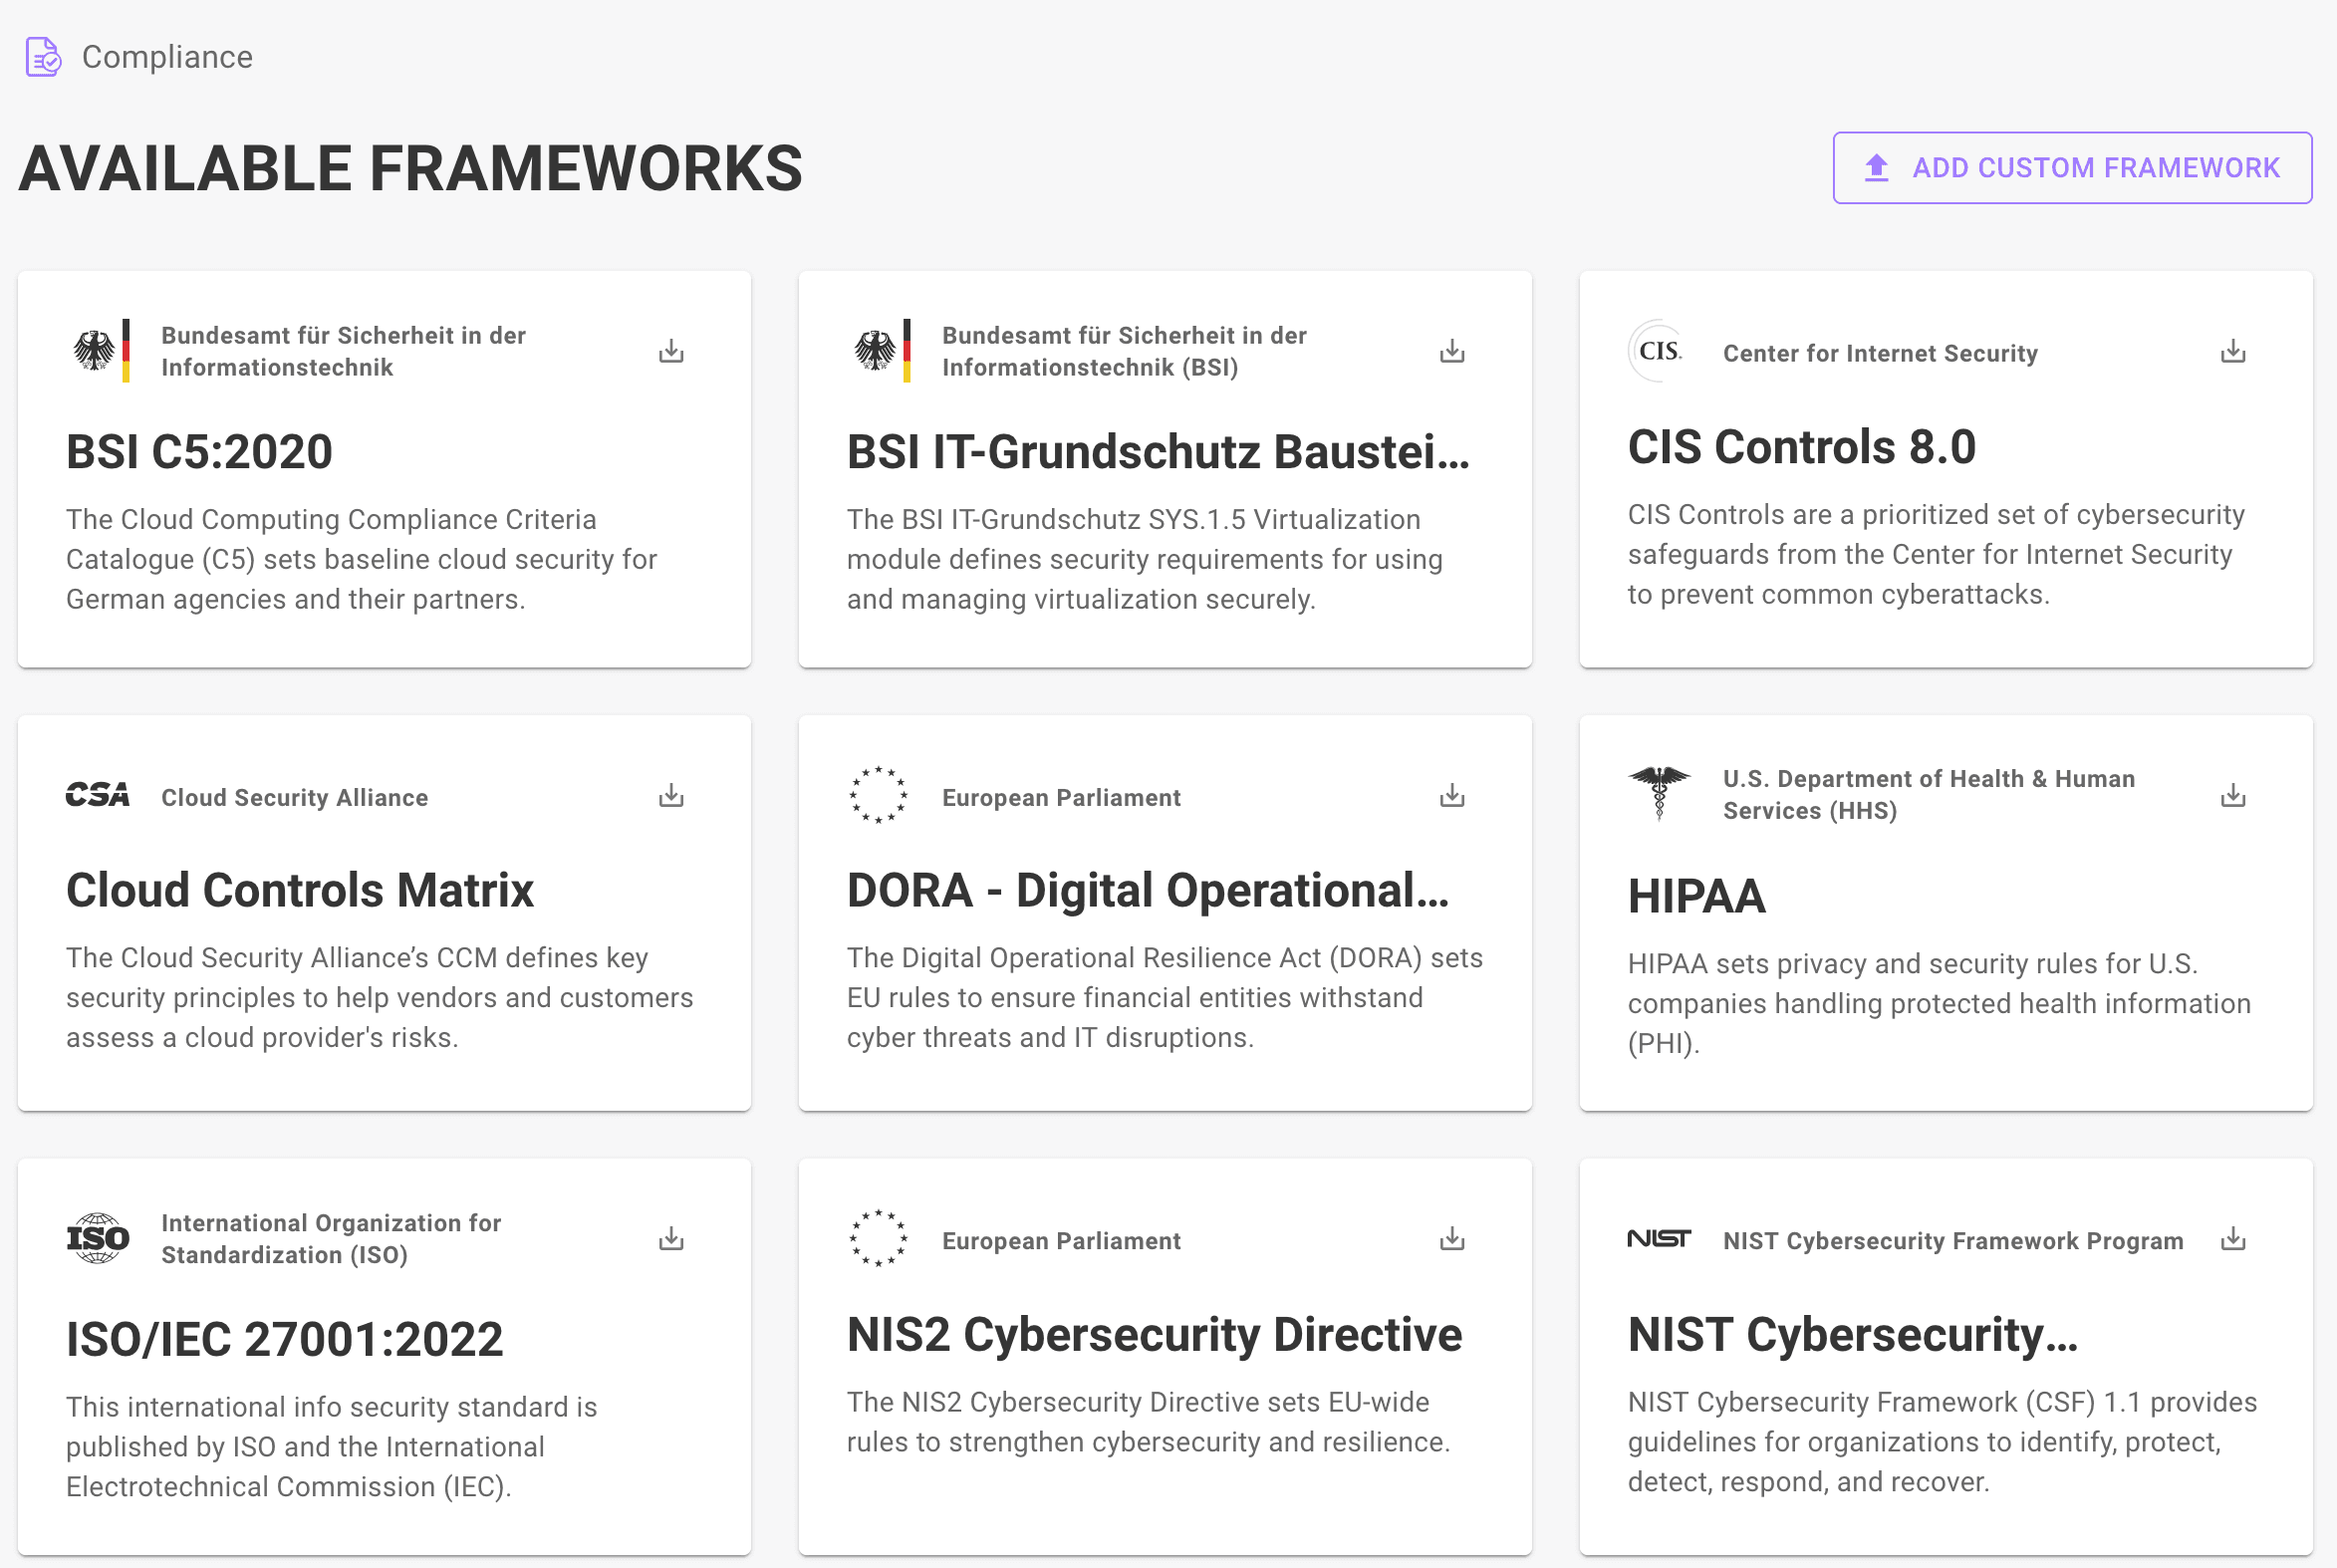Download the CIS Controls 8.0 framework
Viewport: 2337px width, 1568px height.
point(2233,351)
